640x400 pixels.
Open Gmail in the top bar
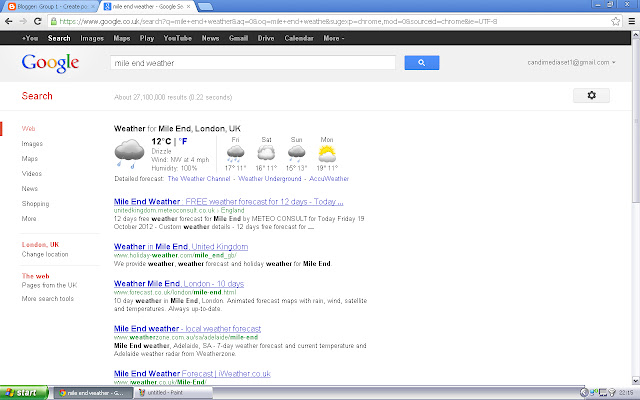pos(238,38)
